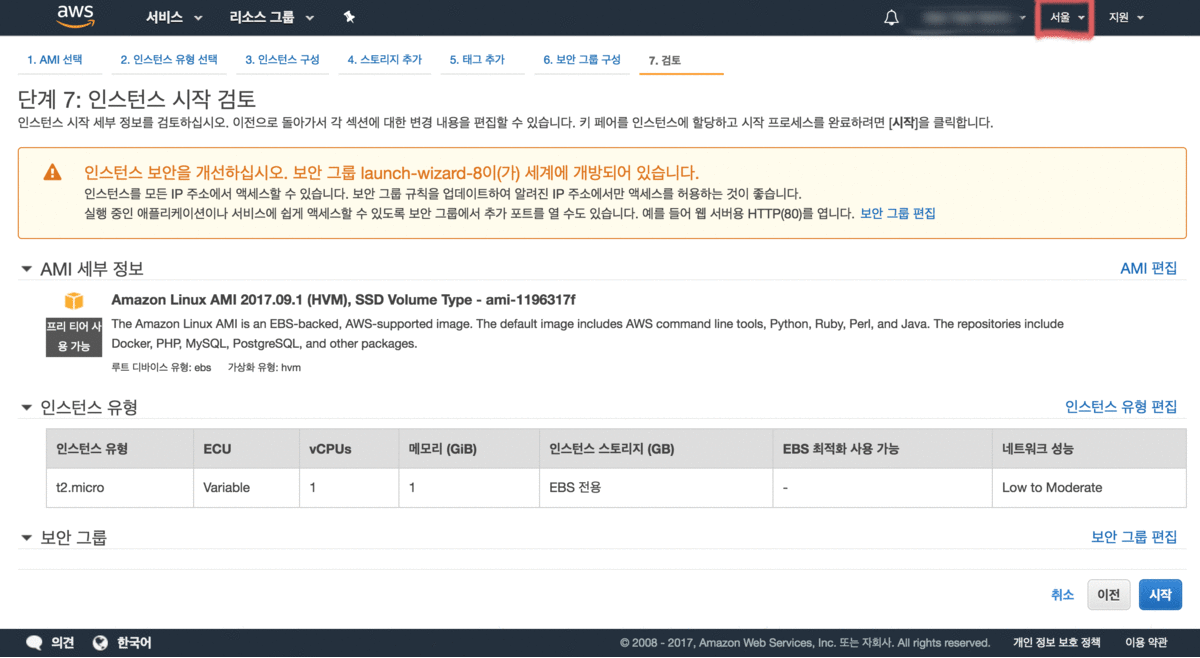Open the 서울 region selector
The width and height of the screenshot is (1200, 658).
pos(1066,17)
